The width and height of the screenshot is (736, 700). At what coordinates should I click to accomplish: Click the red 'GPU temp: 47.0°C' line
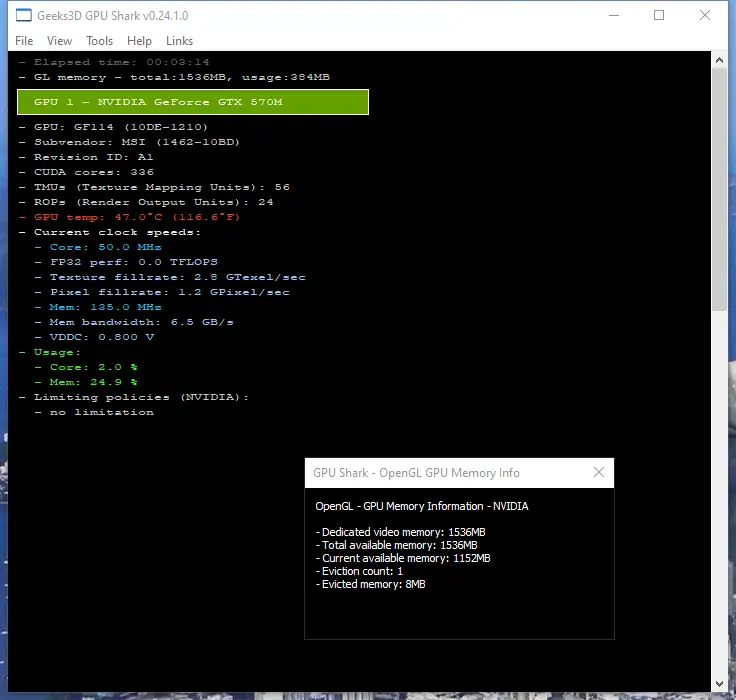pyautogui.click(x=130, y=217)
